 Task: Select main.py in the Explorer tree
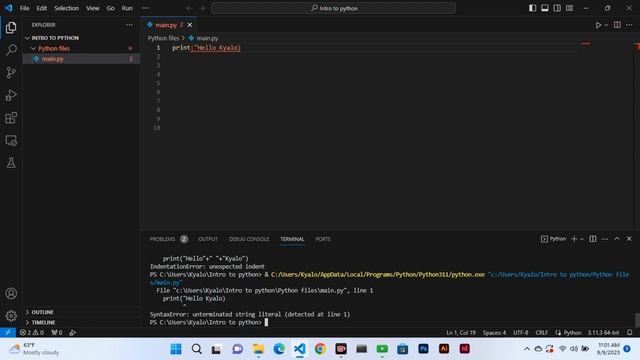pyautogui.click(x=81, y=59)
